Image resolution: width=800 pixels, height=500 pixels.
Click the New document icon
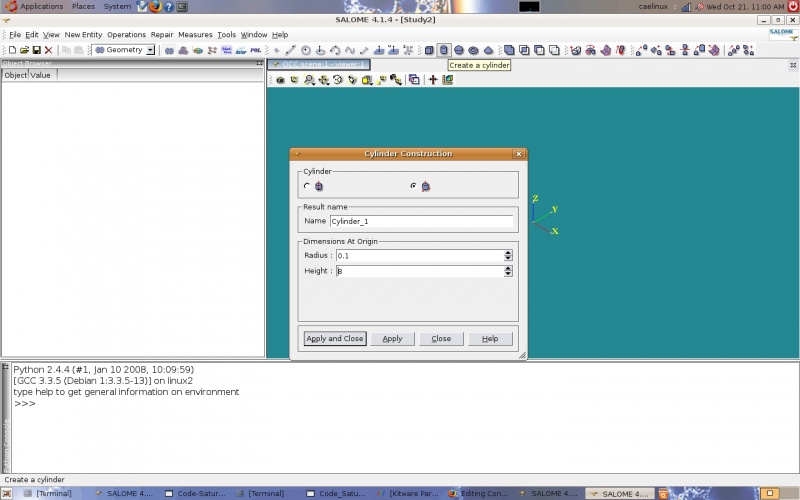pyautogui.click(x=12, y=50)
